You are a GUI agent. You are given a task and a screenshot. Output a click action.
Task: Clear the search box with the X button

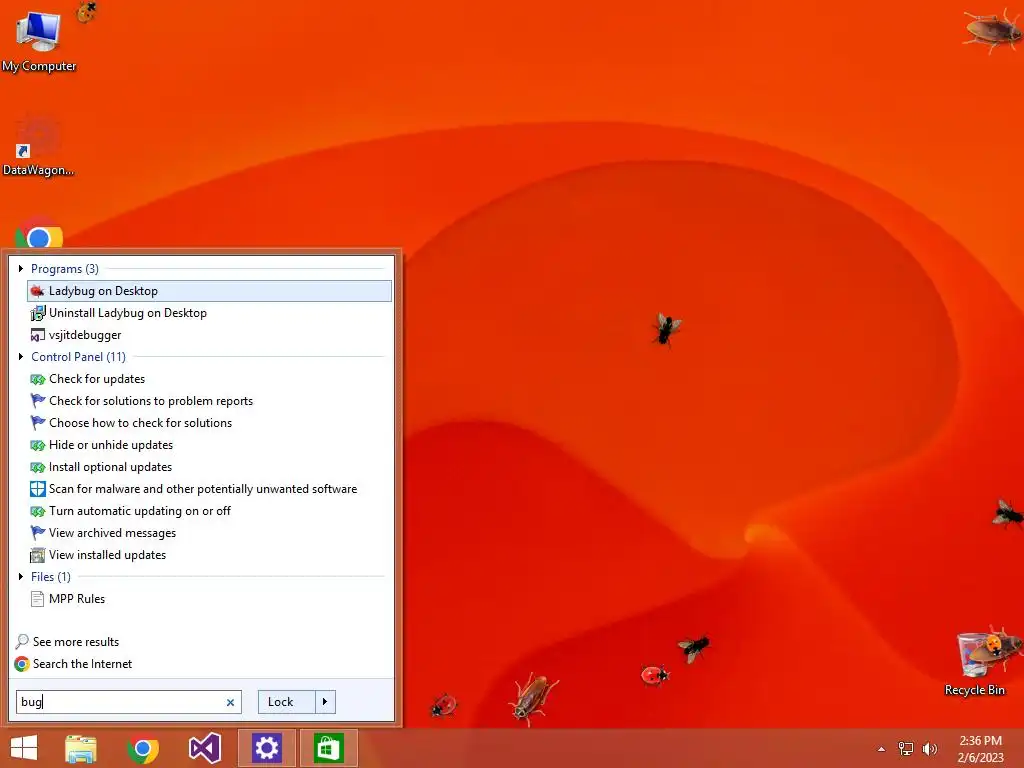230,703
